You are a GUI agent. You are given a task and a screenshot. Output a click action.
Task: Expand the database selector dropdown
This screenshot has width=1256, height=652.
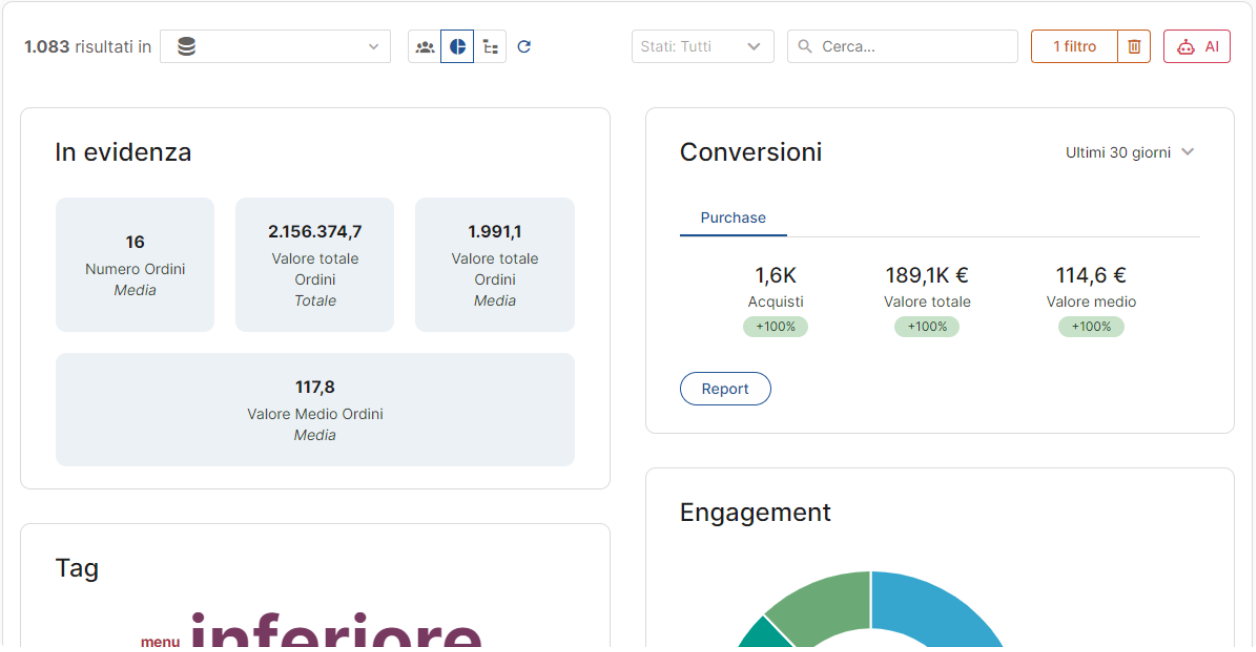click(x=275, y=47)
